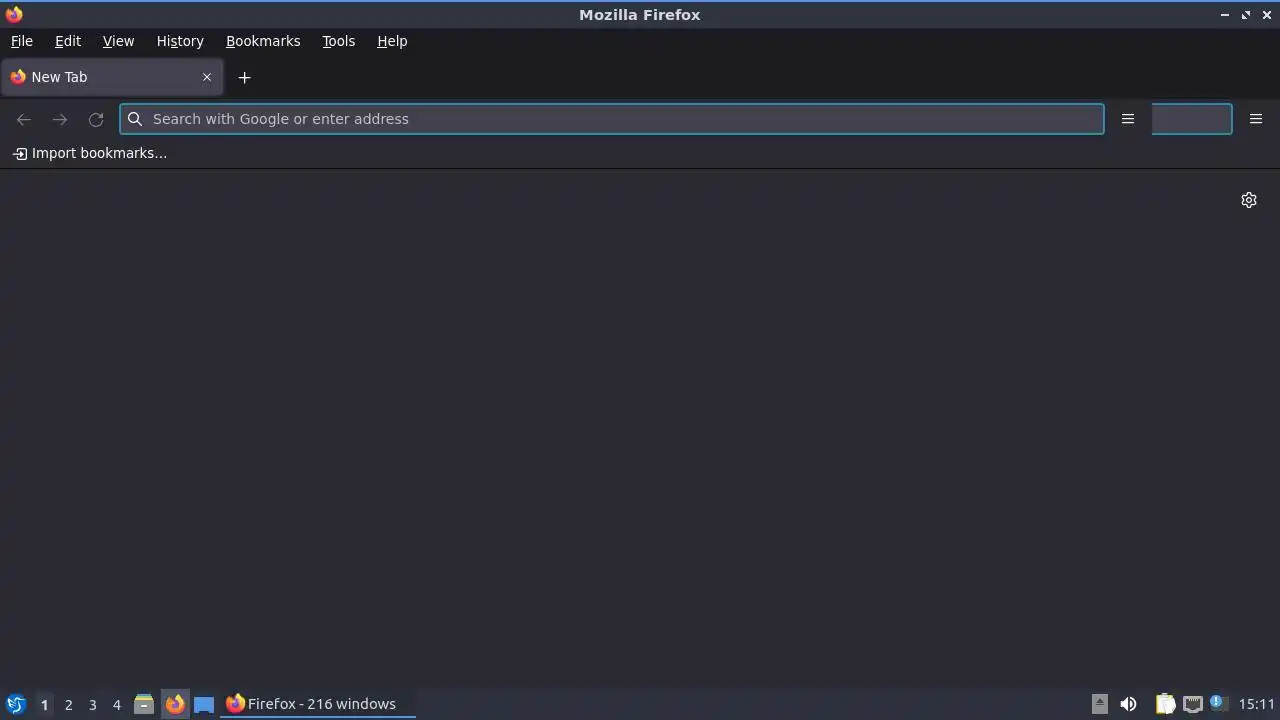The width and height of the screenshot is (1280, 720).
Task: Open the View menu
Action: tap(118, 41)
